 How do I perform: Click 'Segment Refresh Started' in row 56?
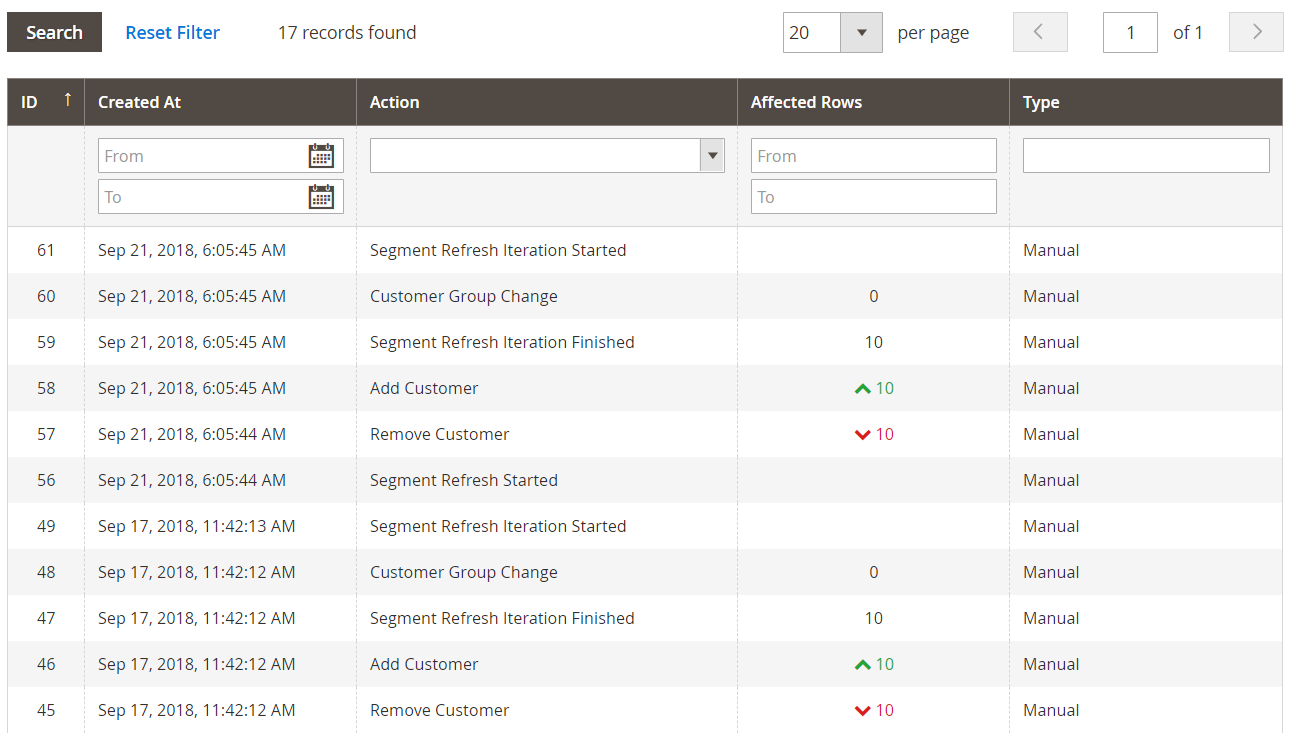464,480
